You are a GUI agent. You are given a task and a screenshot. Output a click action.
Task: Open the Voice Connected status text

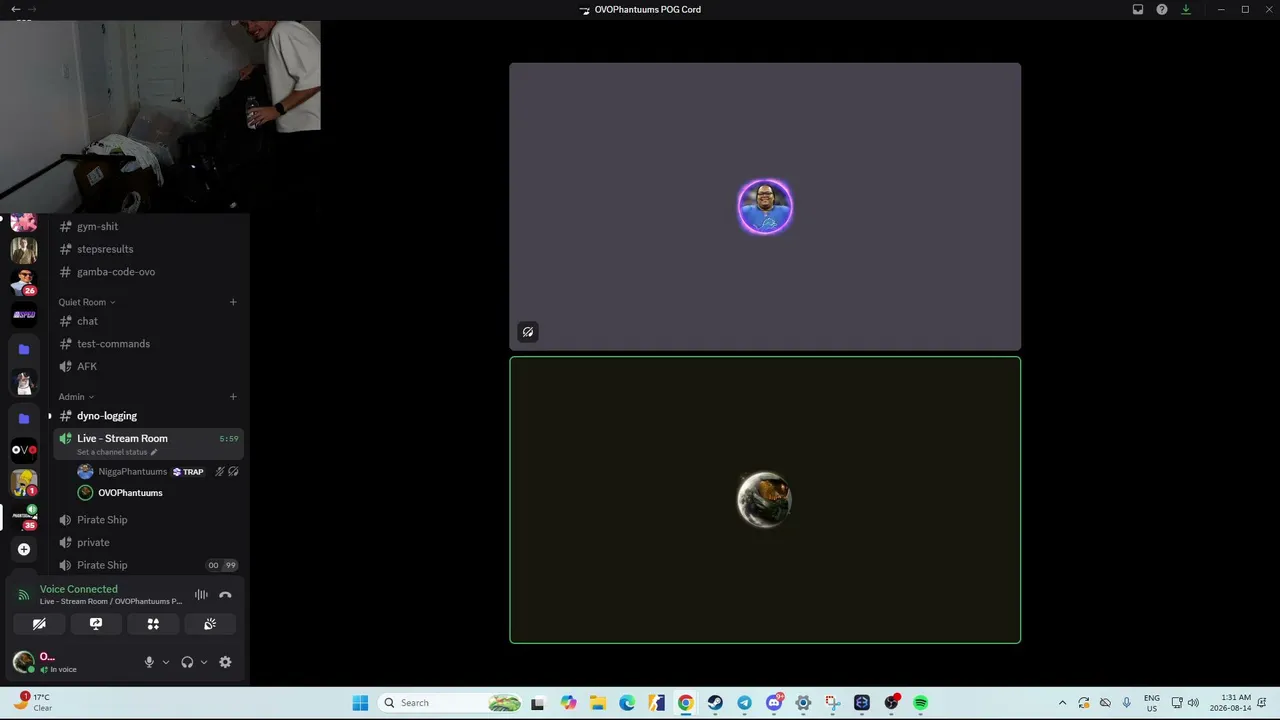pyautogui.click(x=79, y=589)
